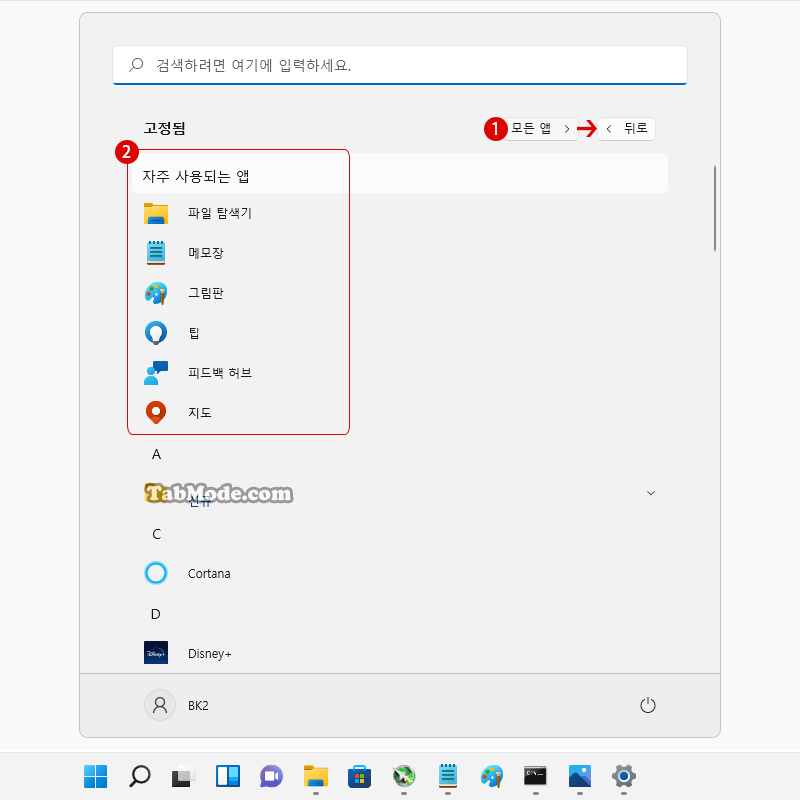
Task: Open 파일 탐색기 text entry
Action: click(x=220, y=213)
